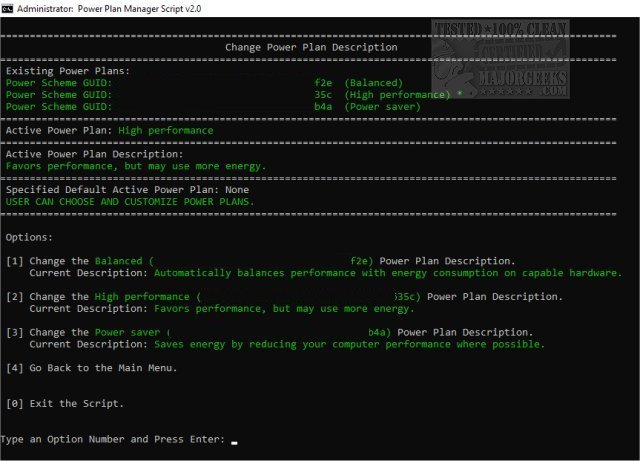Click Current Description 'Saves energy by reducing...'

(287, 344)
